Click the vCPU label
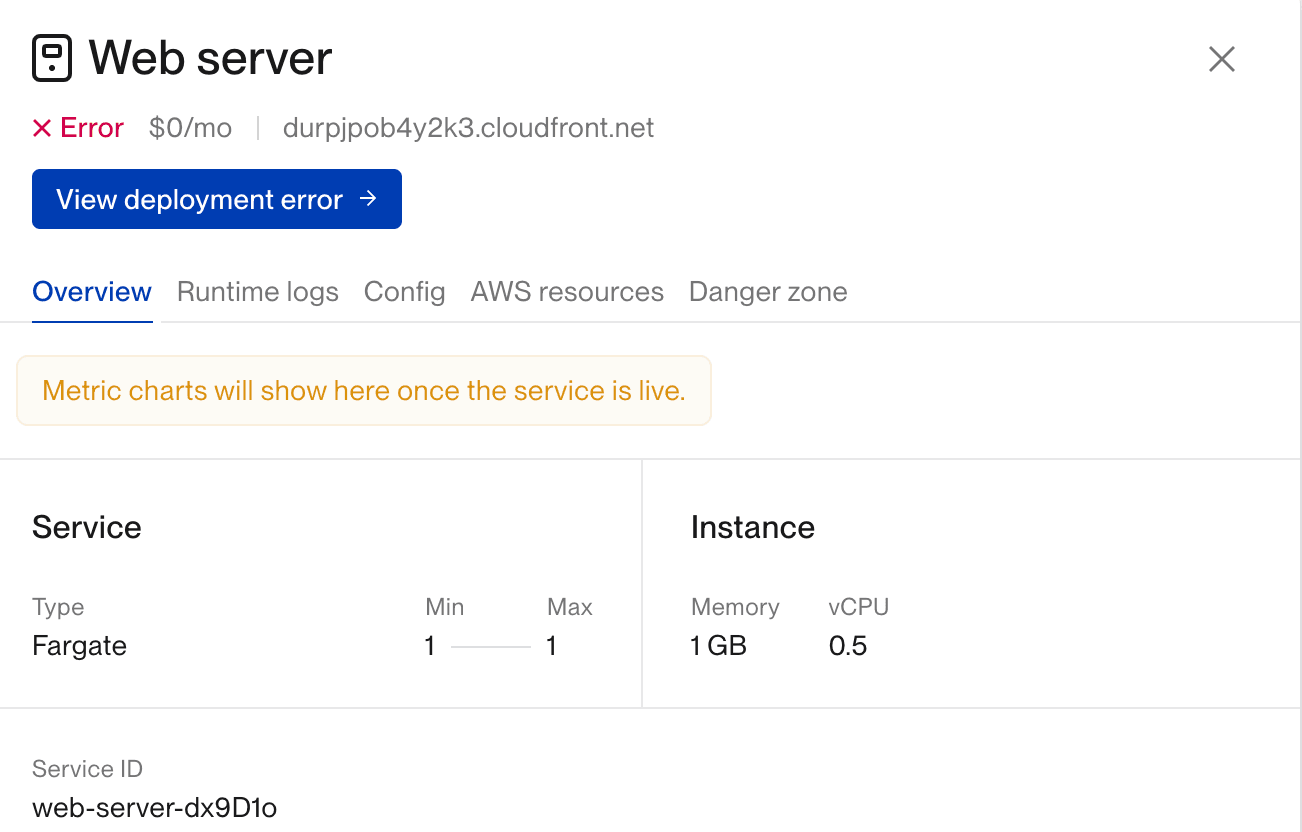The height and width of the screenshot is (832, 1302). 859,607
